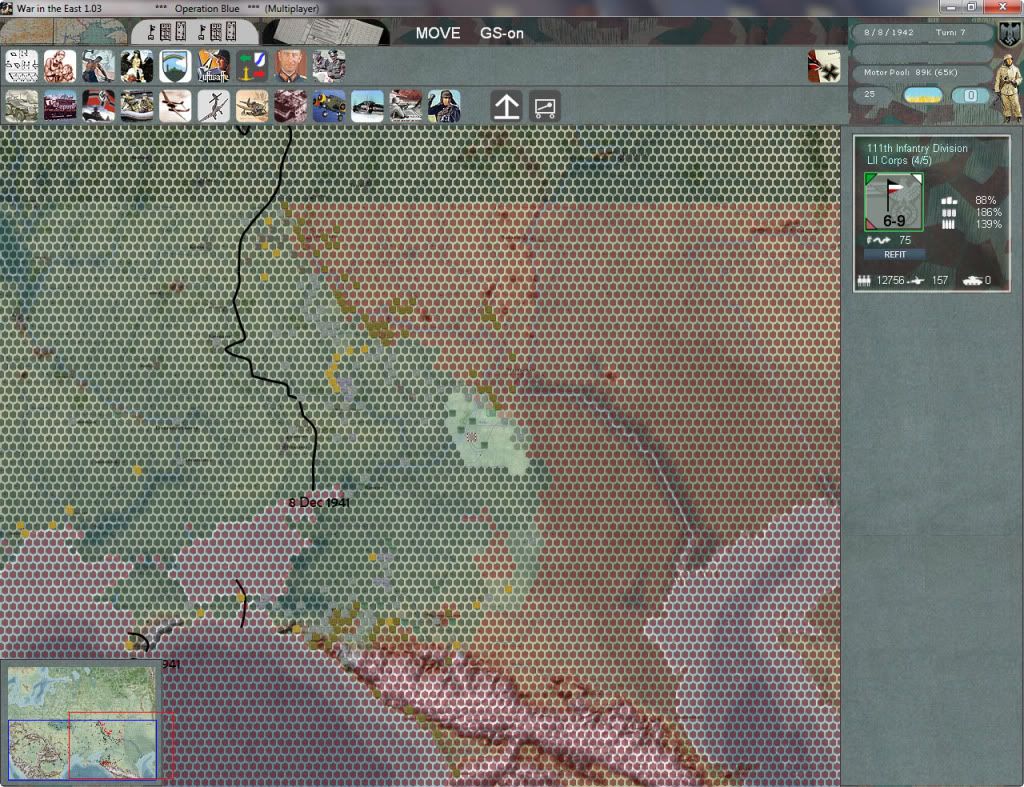Viewport: 1024px width, 787px height.
Task: Click the weather condition indicator
Action: [923, 95]
